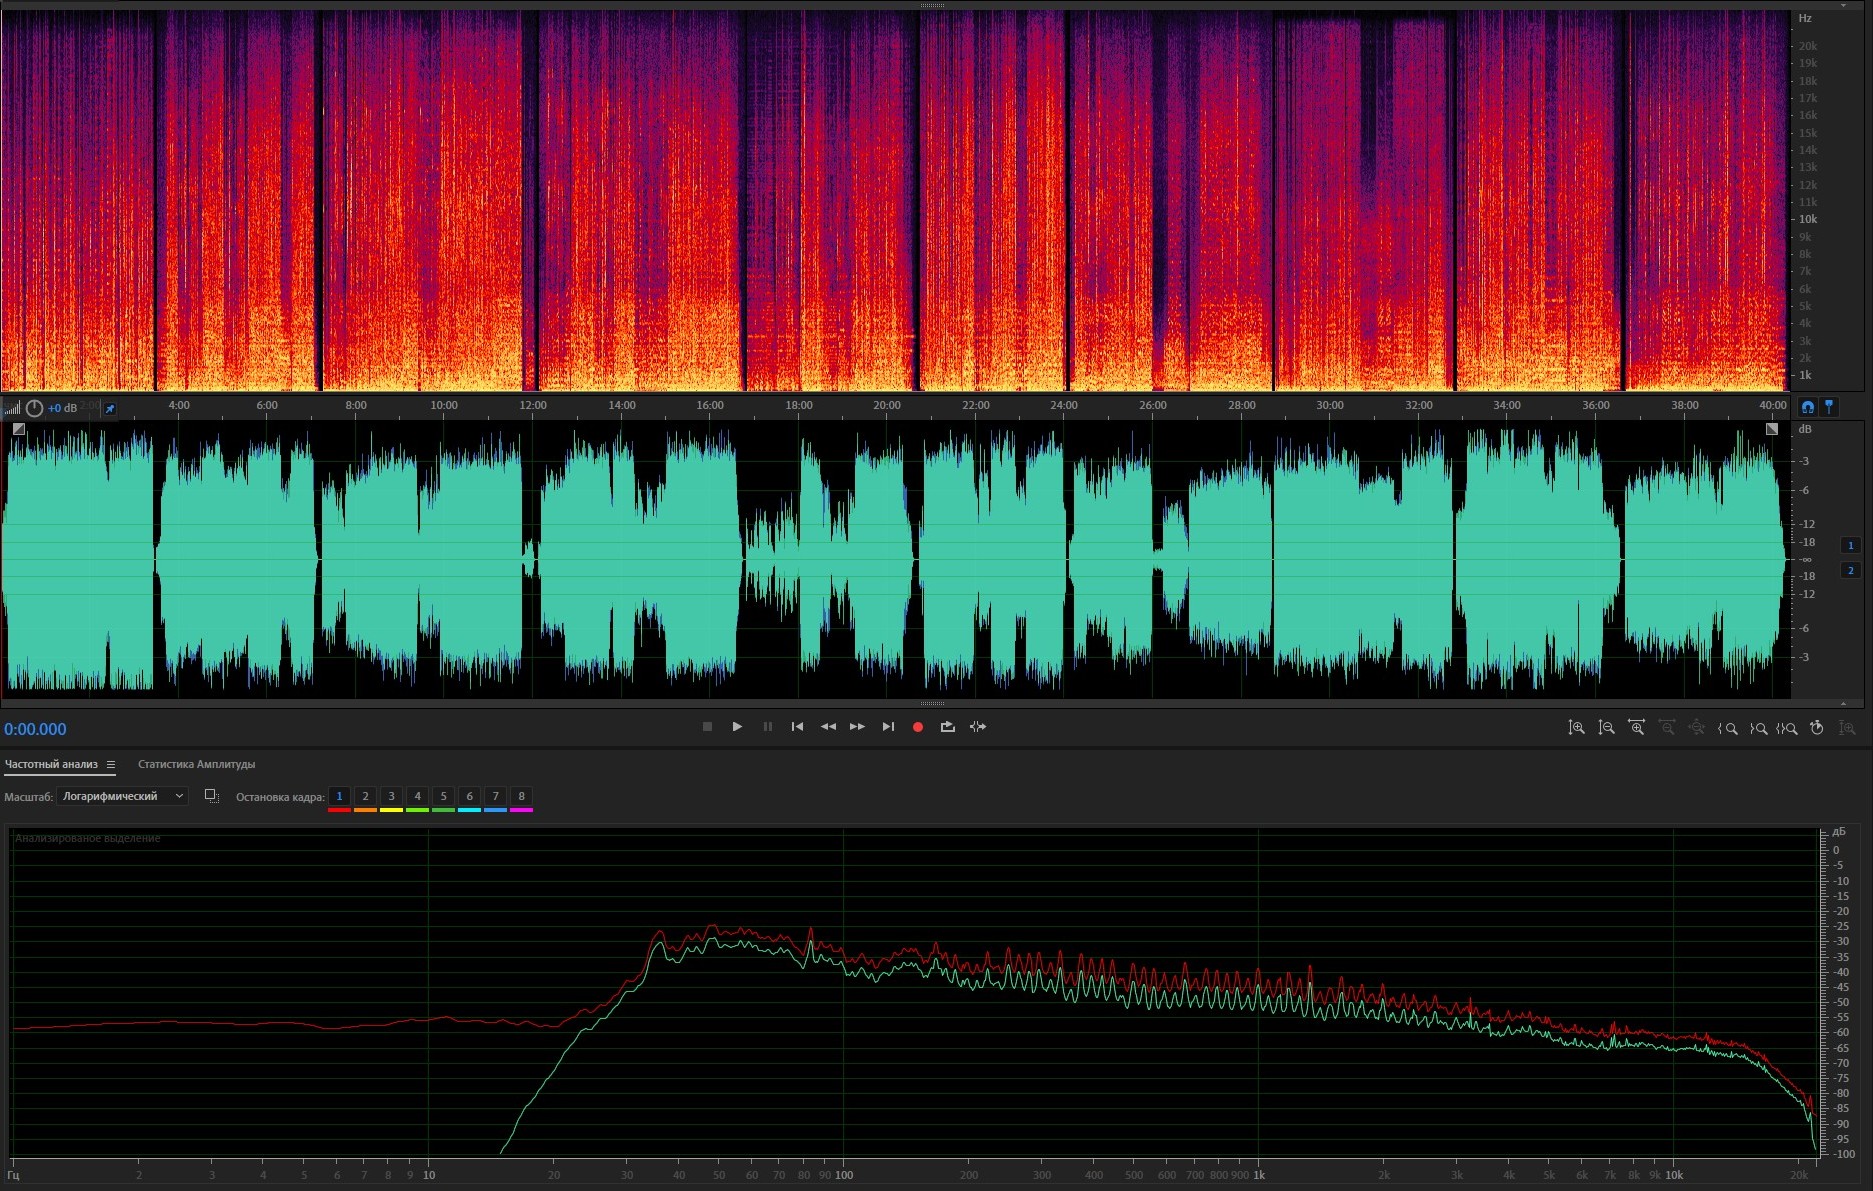This screenshot has width=1873, height=1191.
Task: Open the Частотный анализ panel menu
Action: tap(111, 765)
